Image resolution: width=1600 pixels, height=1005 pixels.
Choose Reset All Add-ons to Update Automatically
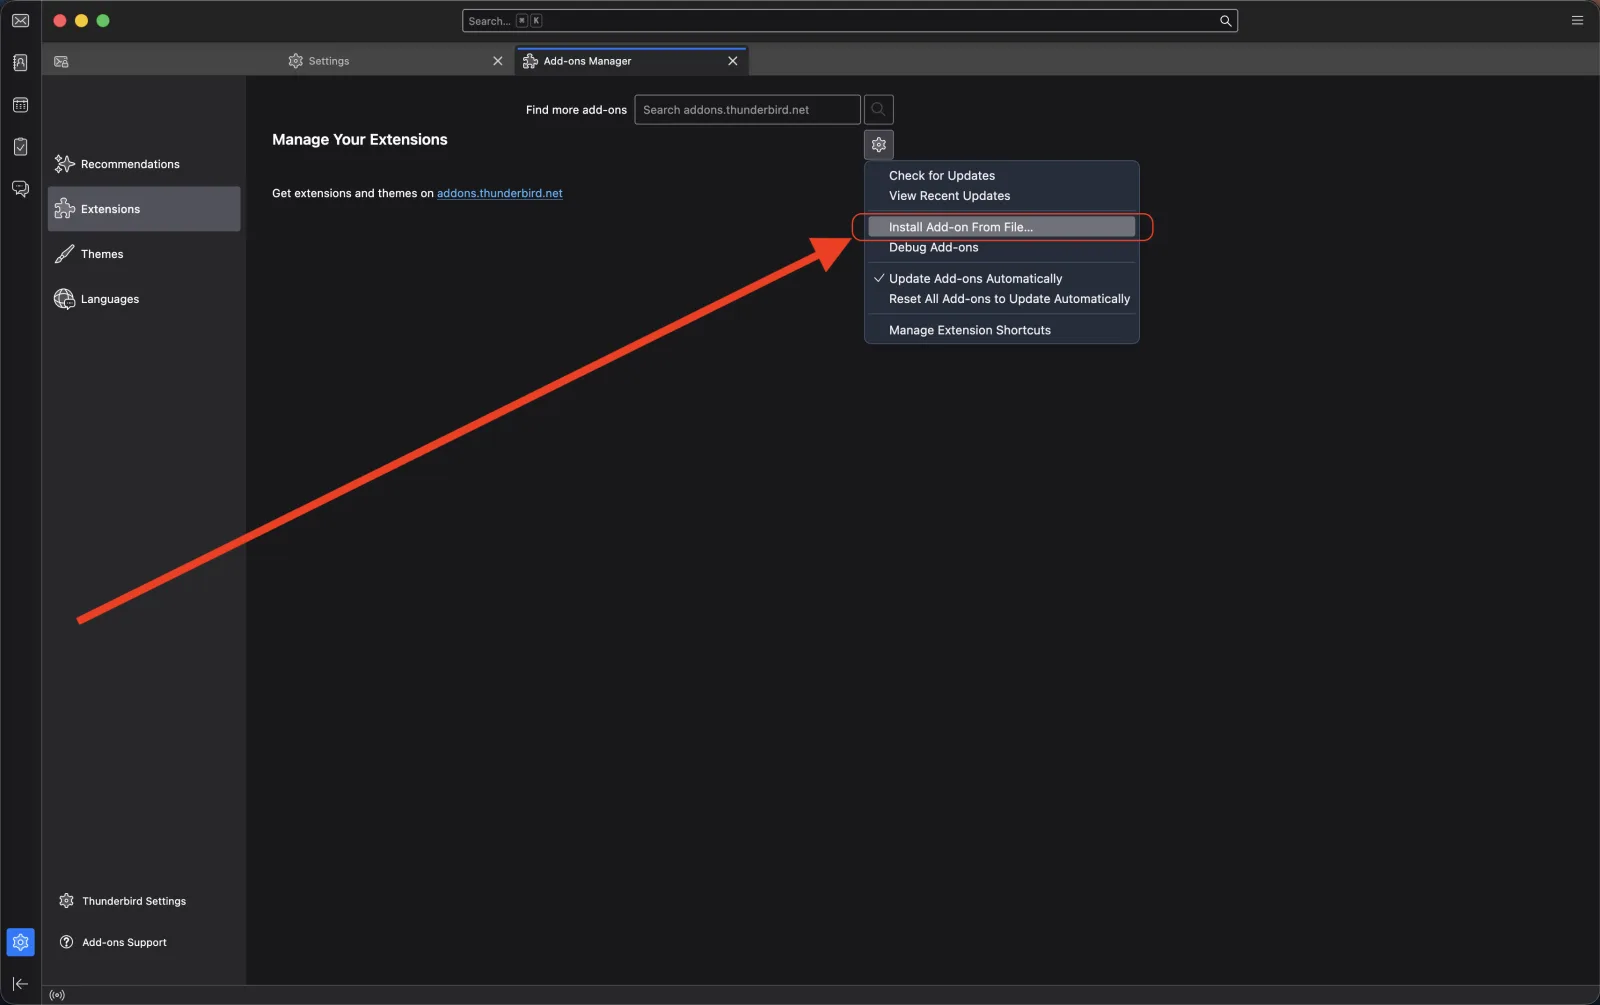click(x=1001, y=299)
